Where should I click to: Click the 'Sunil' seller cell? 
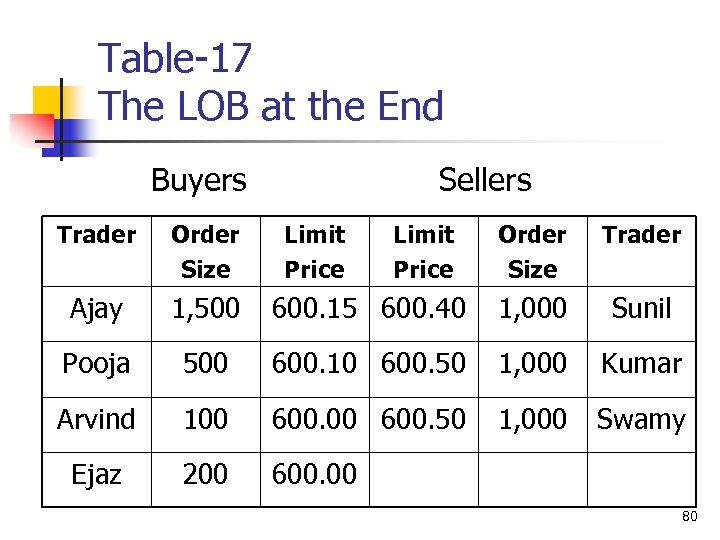[641, 309]
